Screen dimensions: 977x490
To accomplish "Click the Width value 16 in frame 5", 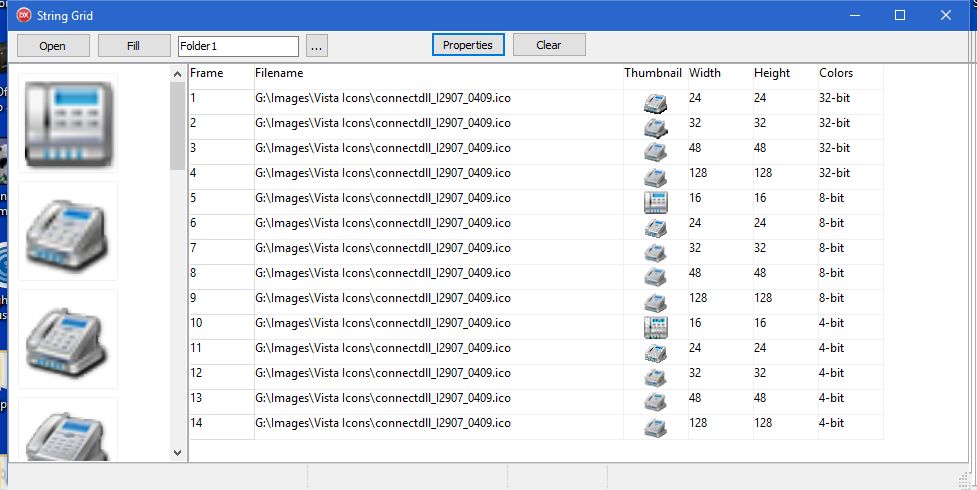I will pos(720,202).
